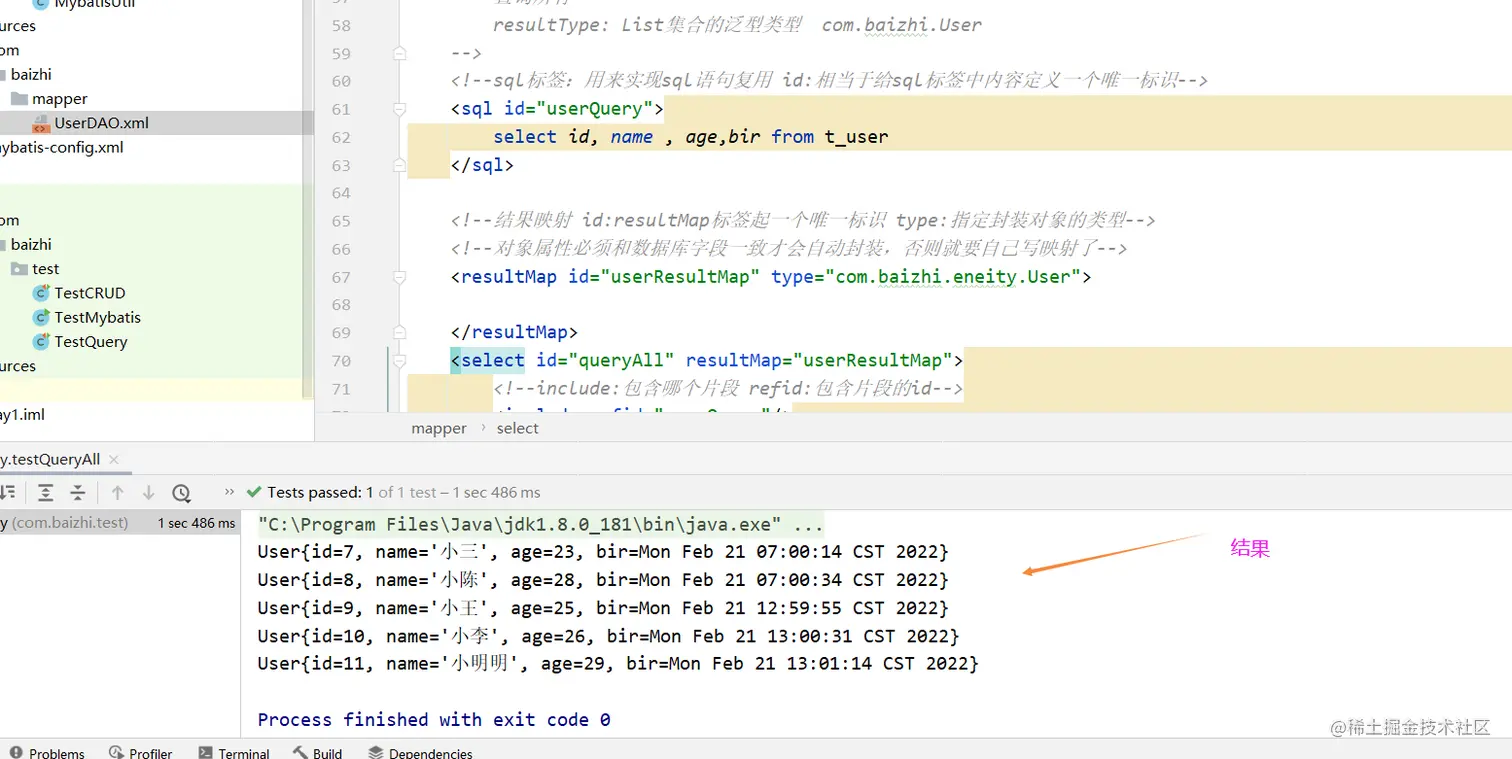Show more test toolbar actions chevron
The width and height of the screenshot is (1512, 759).
[x=229, y=492]
